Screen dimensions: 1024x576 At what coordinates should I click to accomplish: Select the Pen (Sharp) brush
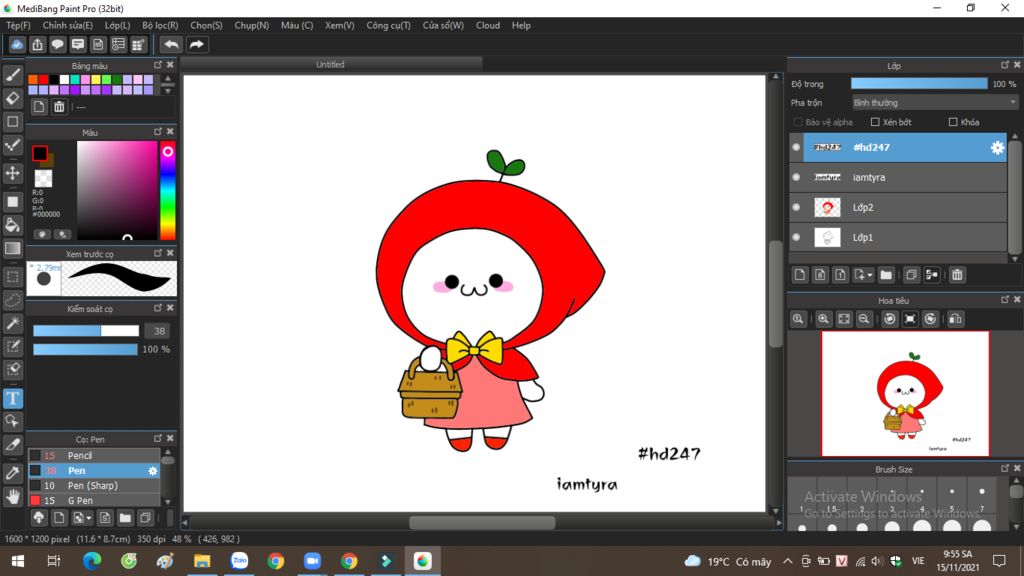click(94, 486)
